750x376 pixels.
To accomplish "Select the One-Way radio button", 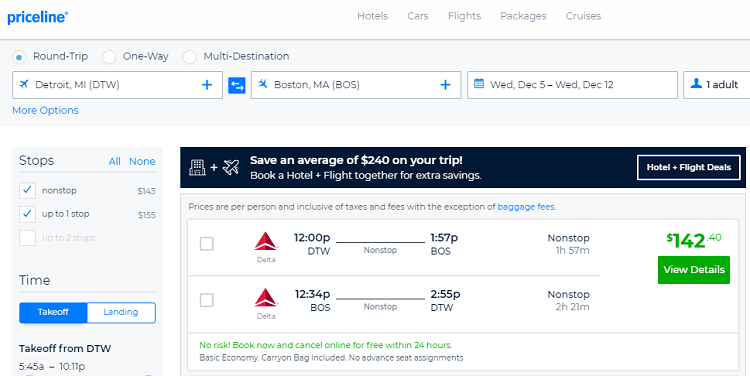I will pos(109,57).
